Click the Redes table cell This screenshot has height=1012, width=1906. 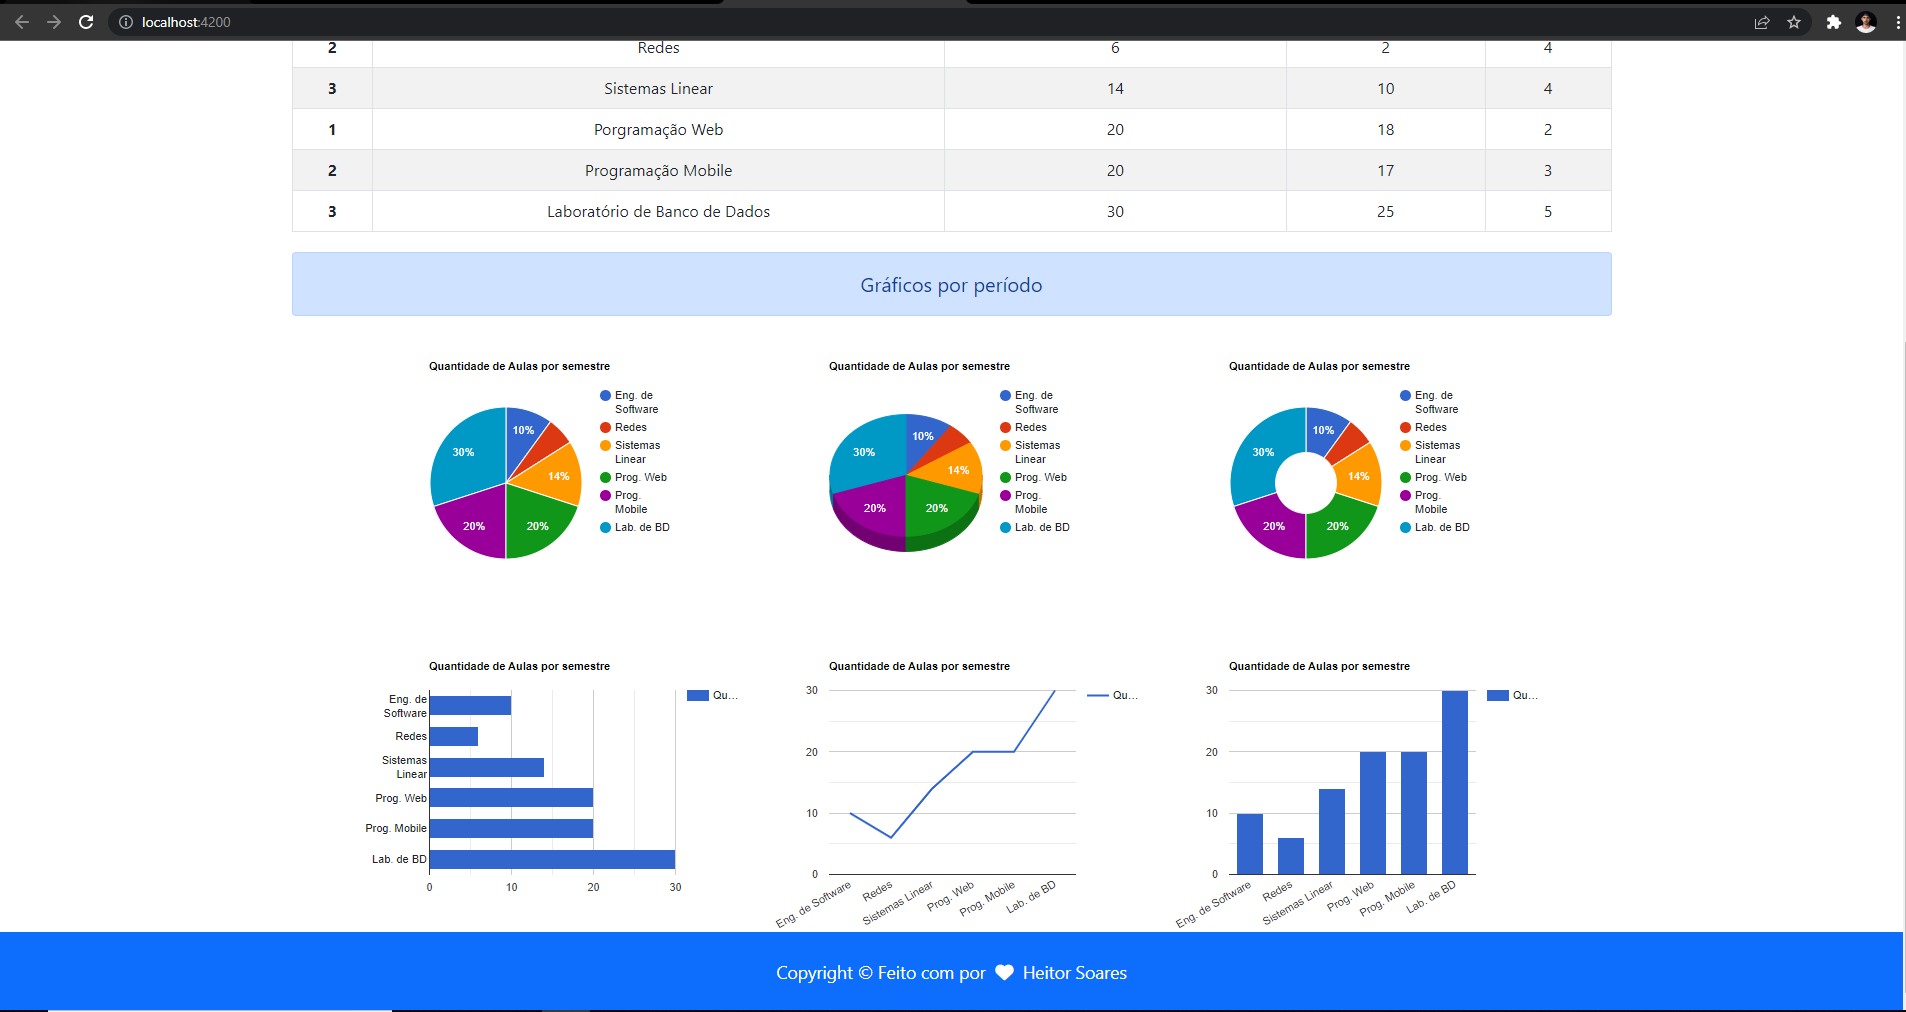658,49
